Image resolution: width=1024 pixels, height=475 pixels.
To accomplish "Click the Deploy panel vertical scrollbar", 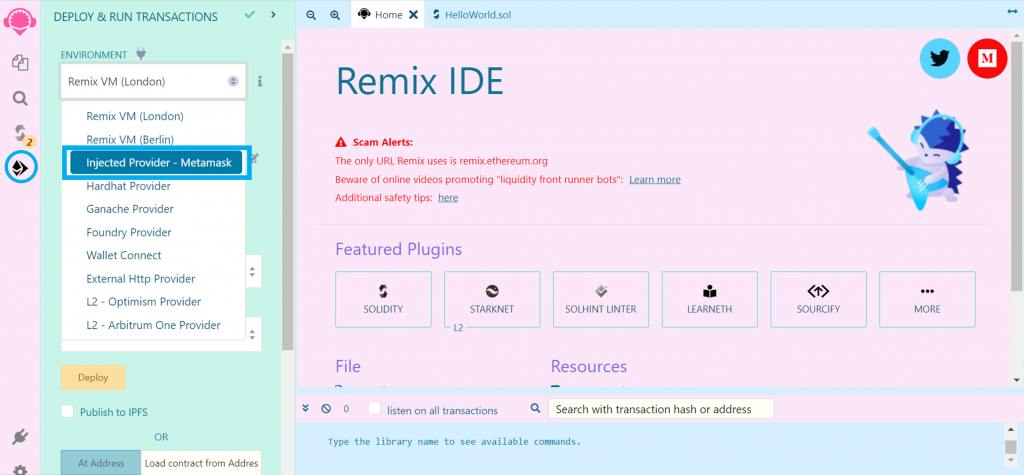I will 287,203.
